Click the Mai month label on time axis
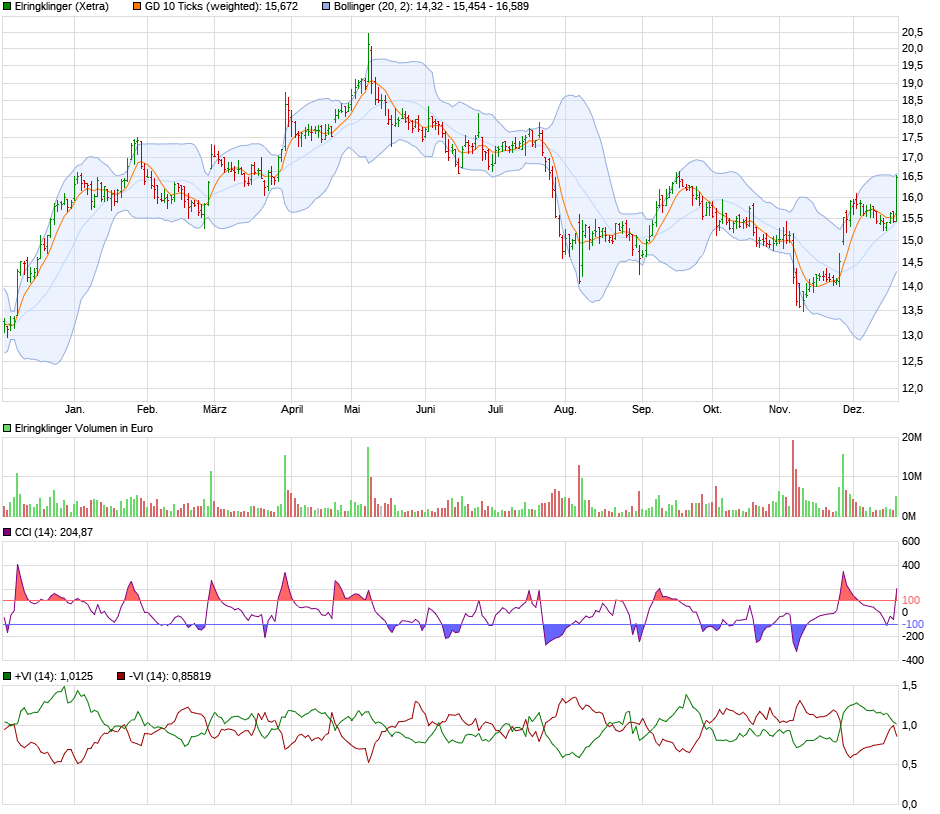This screenshot has width=940, height=814. (x=352, y=409)
